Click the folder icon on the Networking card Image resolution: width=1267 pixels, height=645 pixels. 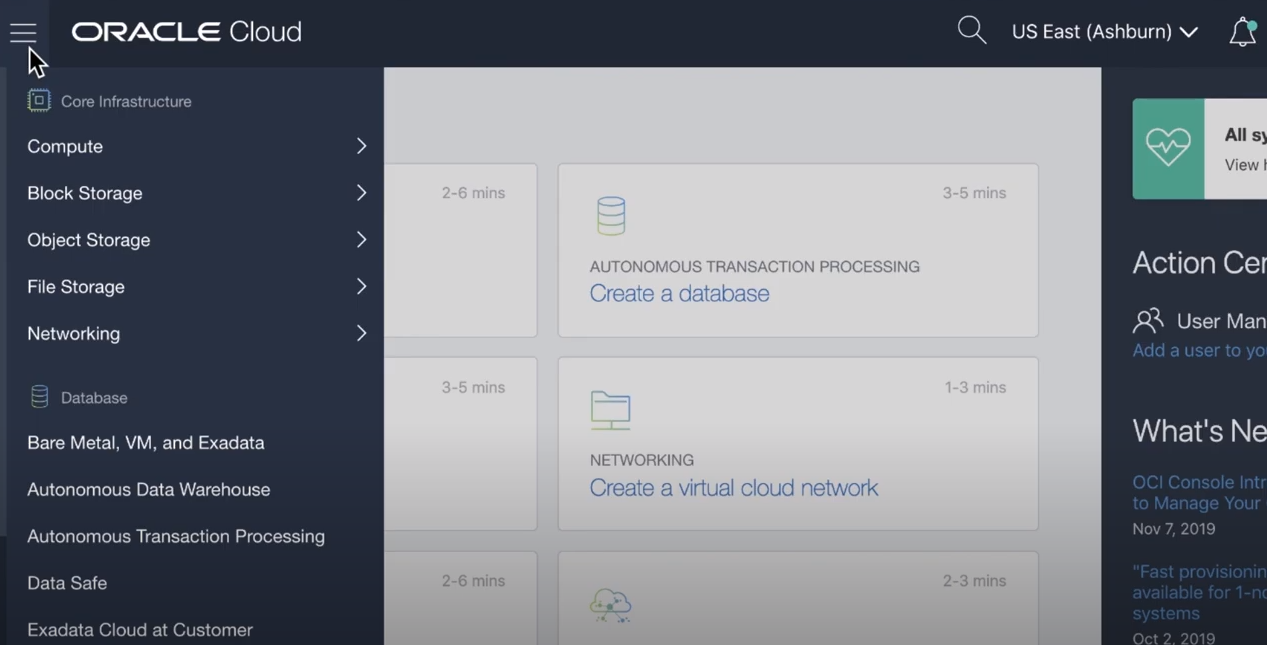(x=611, y=410)
